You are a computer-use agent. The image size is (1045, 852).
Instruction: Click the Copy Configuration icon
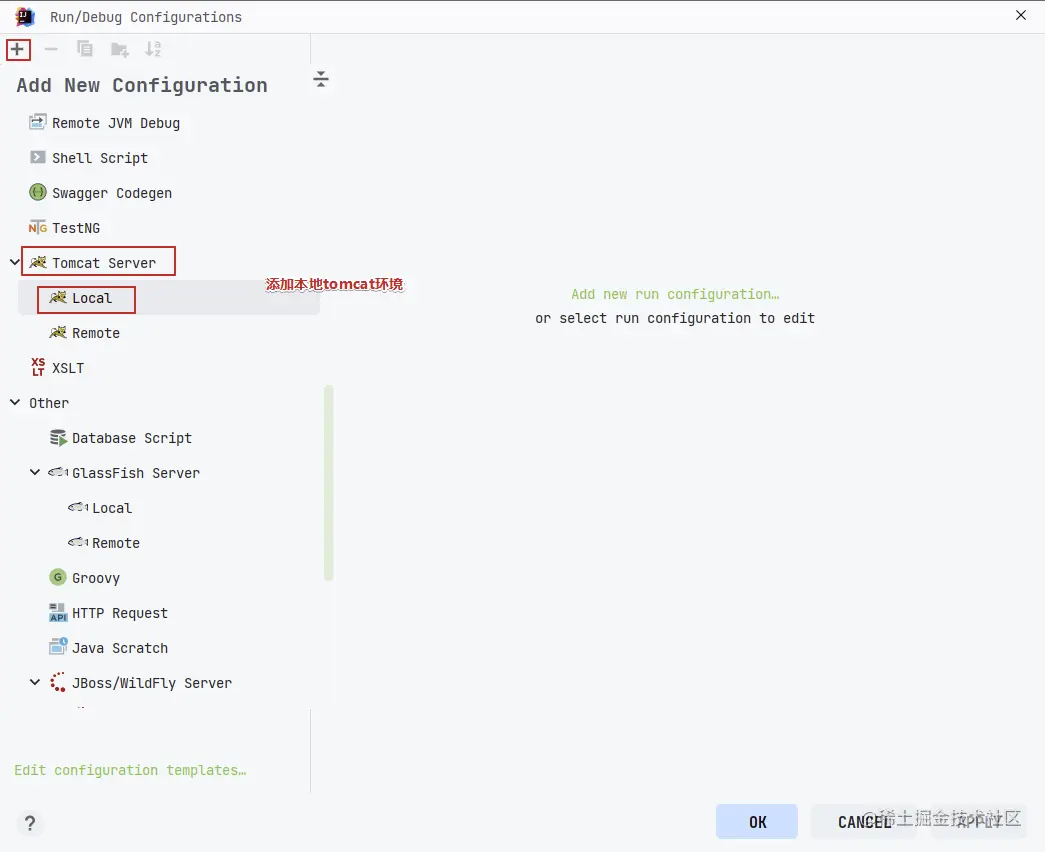click(85, 49)
